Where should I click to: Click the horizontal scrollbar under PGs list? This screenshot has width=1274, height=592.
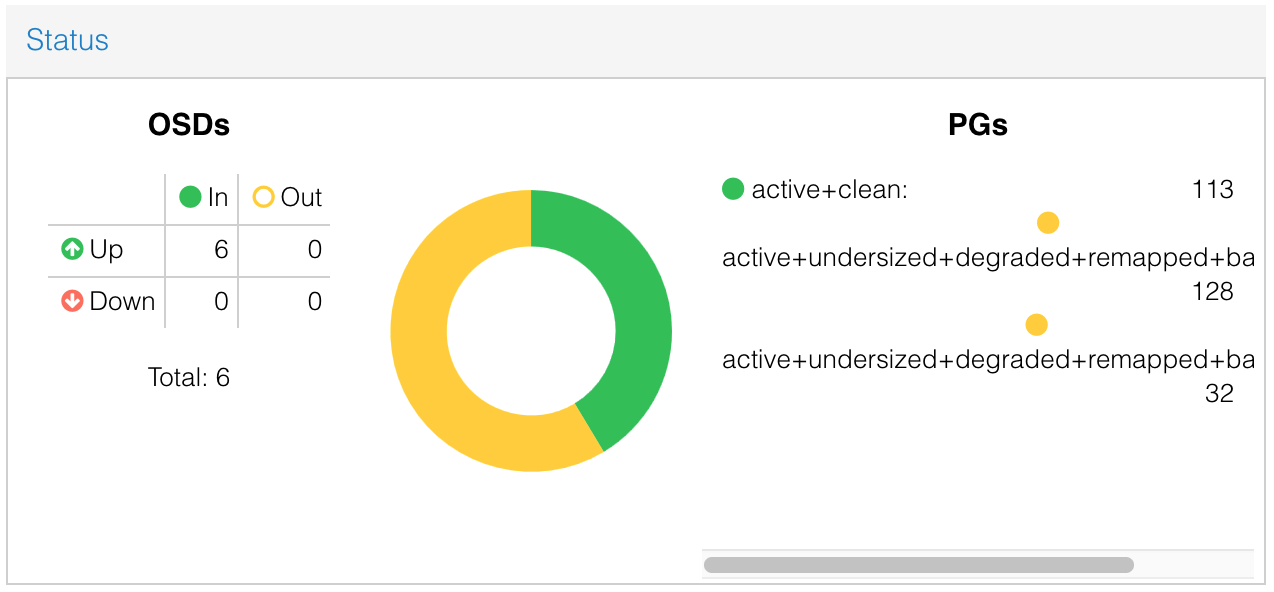click(918, 565)
